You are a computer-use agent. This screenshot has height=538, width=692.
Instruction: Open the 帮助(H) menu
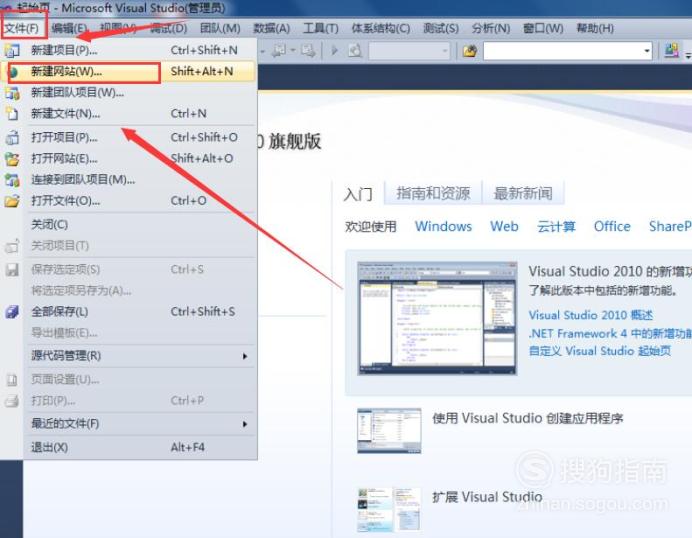tap(595, 28)
